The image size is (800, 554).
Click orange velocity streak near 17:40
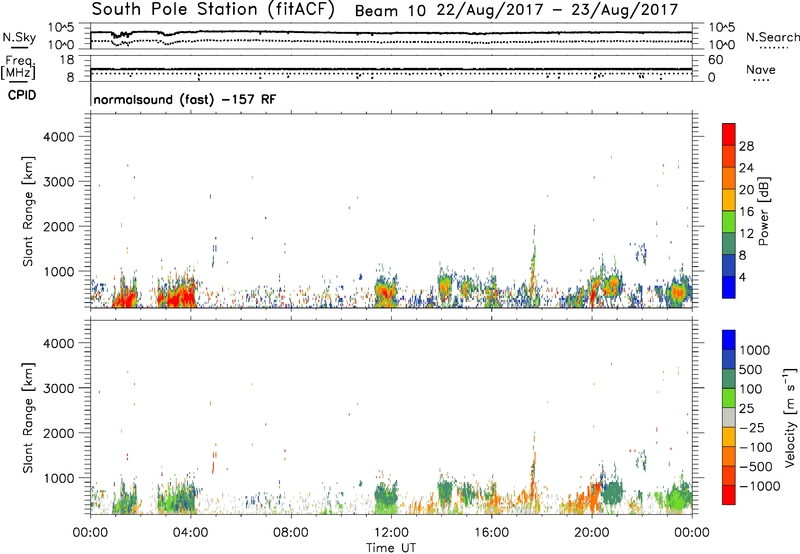tap(533, 474)
